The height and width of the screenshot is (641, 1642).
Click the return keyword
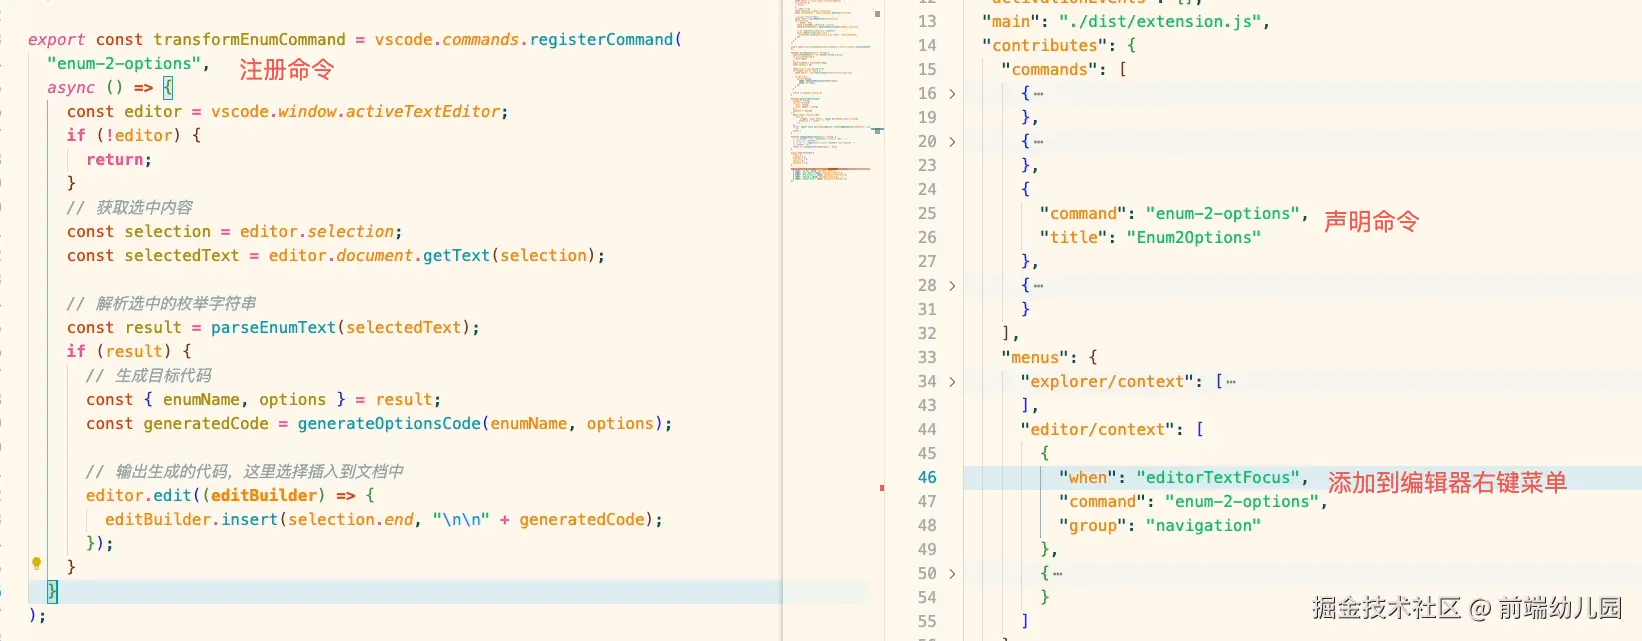(115, 159)
